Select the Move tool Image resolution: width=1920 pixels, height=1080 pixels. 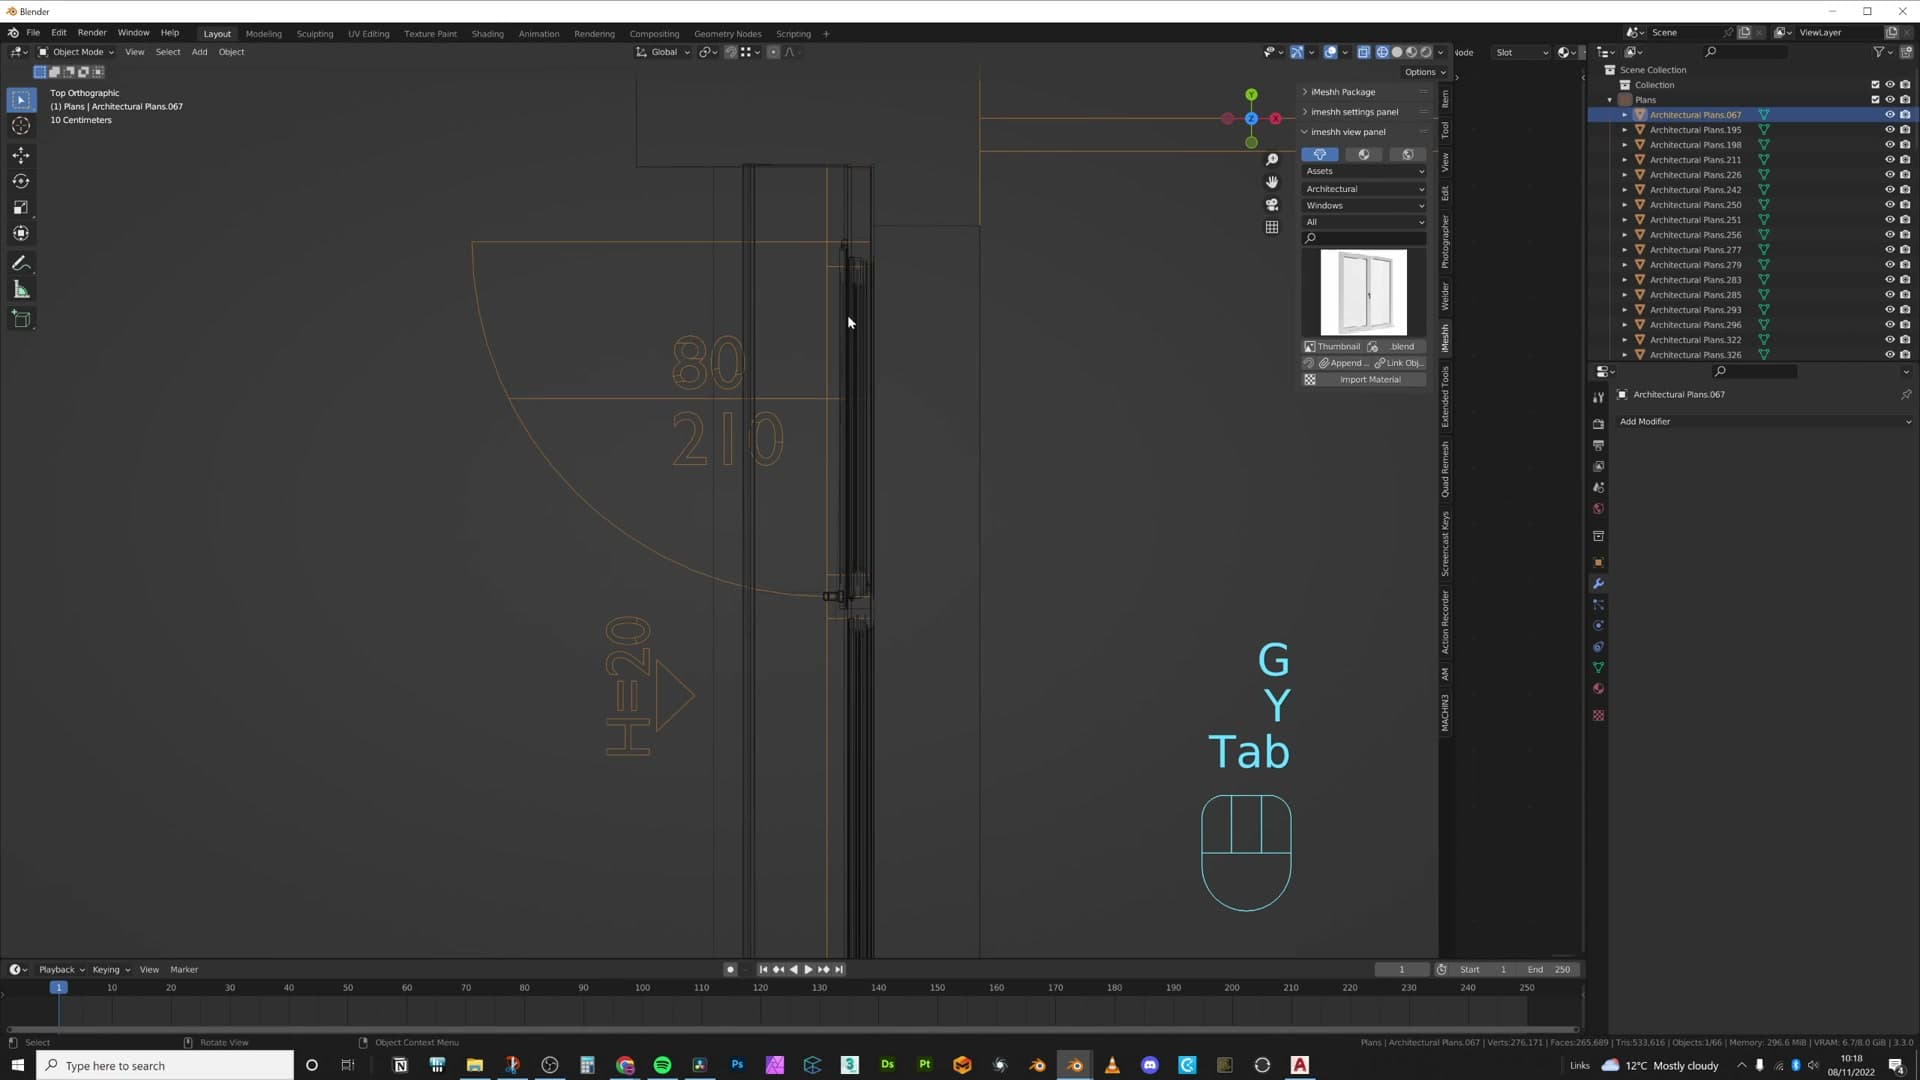(x=21, y=155)
